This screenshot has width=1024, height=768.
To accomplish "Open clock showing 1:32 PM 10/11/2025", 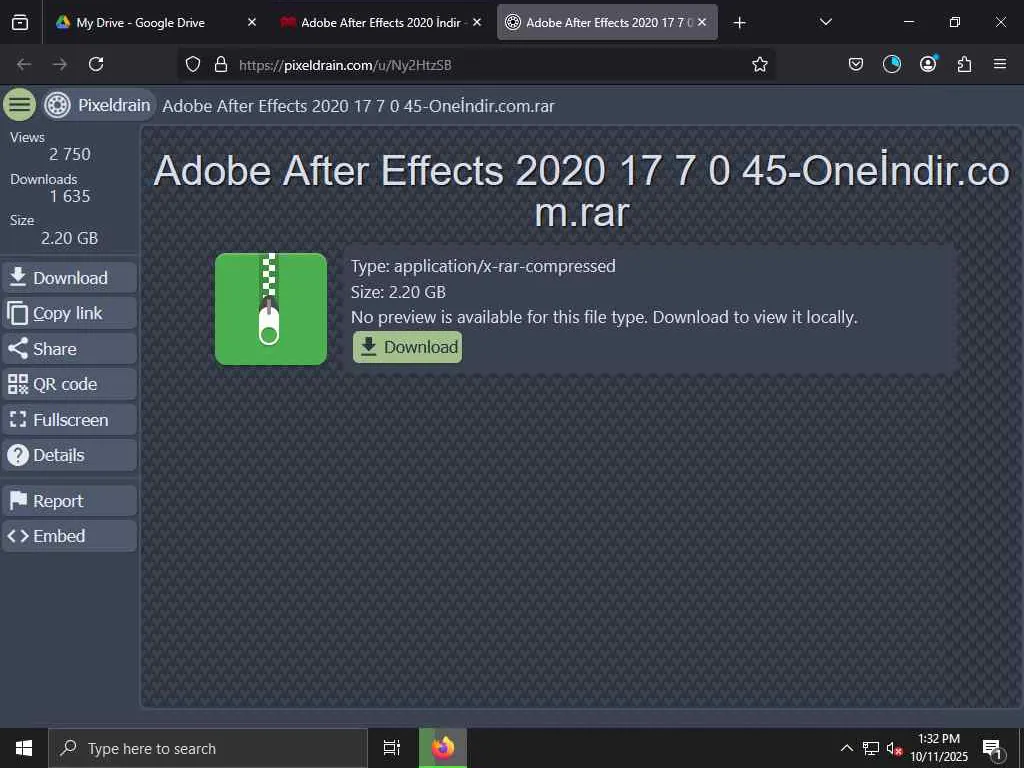I will (938, 748).
